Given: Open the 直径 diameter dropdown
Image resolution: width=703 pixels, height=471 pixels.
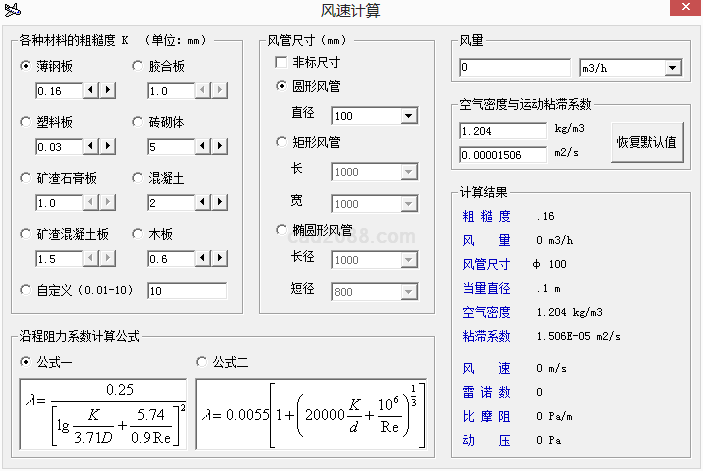Looking at the screenshot, I should point(408,116).
